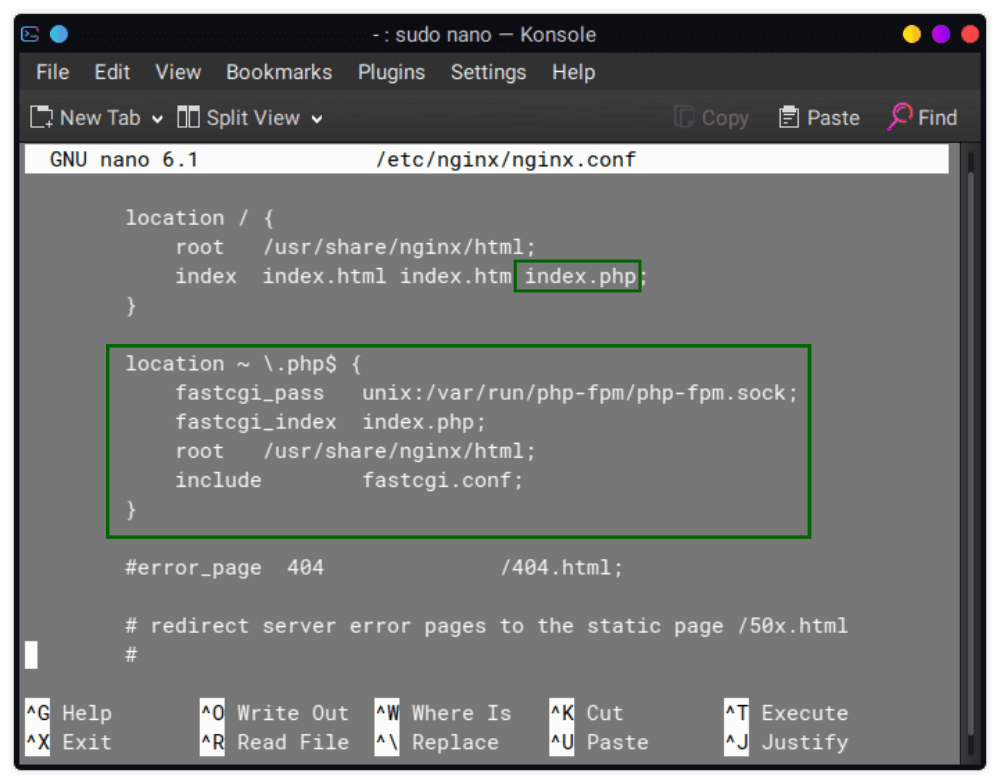Click the ^\ Replace shortcut
The image size is (1000, 784).
point(437,742)
